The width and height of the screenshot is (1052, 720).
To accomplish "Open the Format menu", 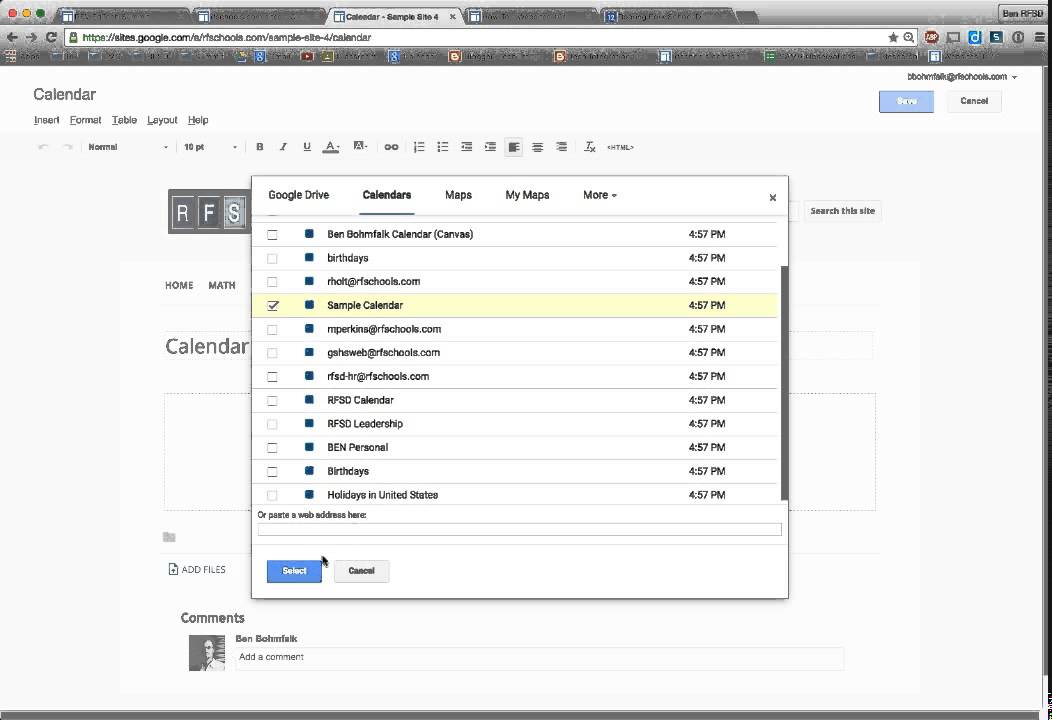I will tap(85, 120).
